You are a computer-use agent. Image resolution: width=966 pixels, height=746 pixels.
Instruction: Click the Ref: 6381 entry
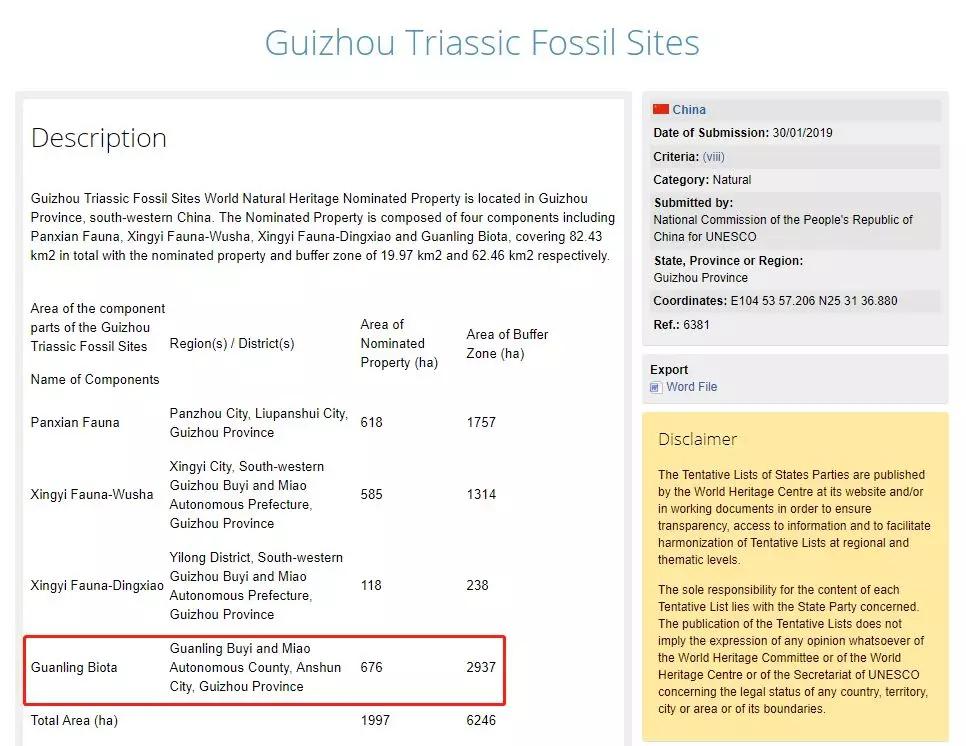[679, 325]
